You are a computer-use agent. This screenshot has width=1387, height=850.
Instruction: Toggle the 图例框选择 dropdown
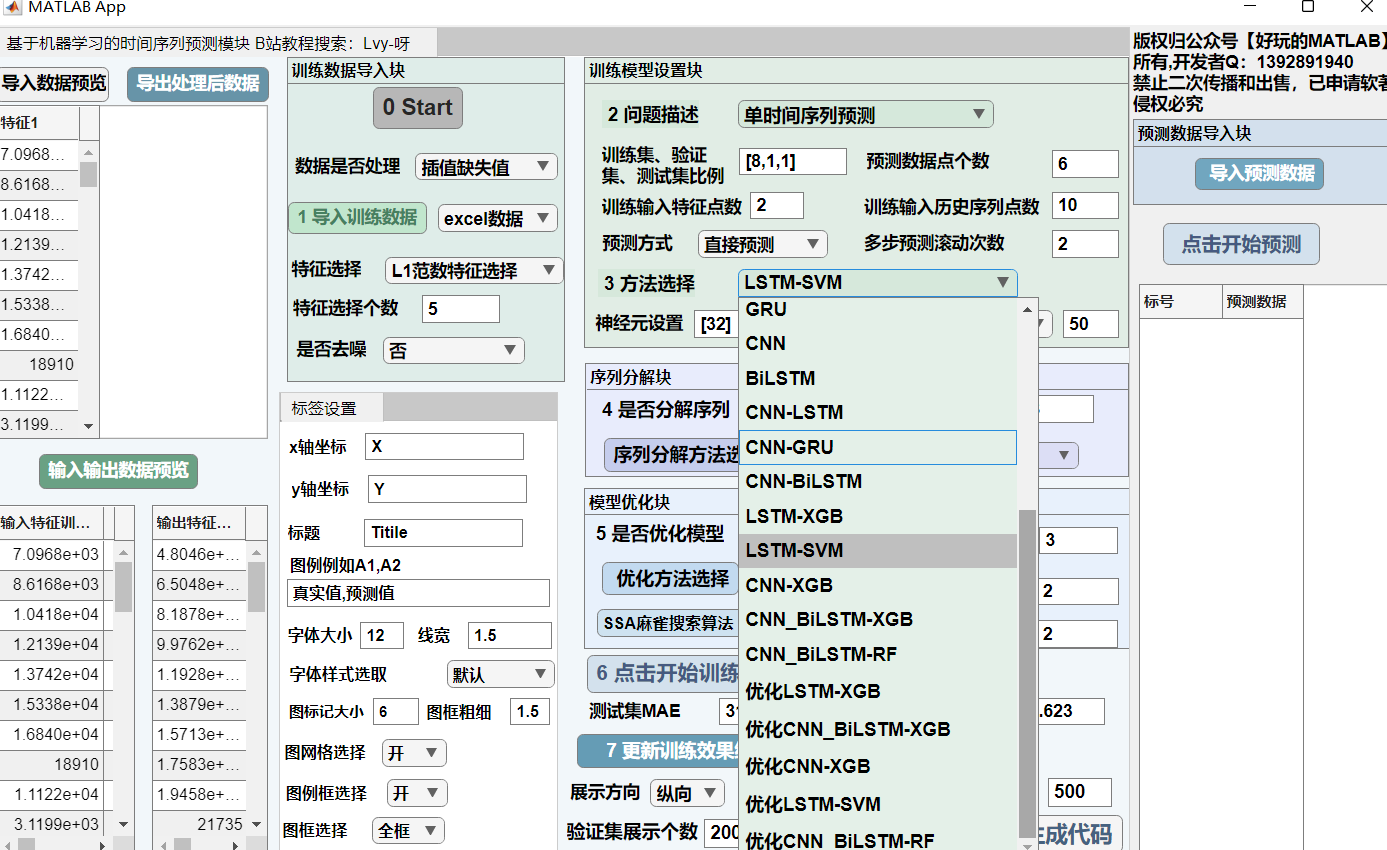[416, 793]
